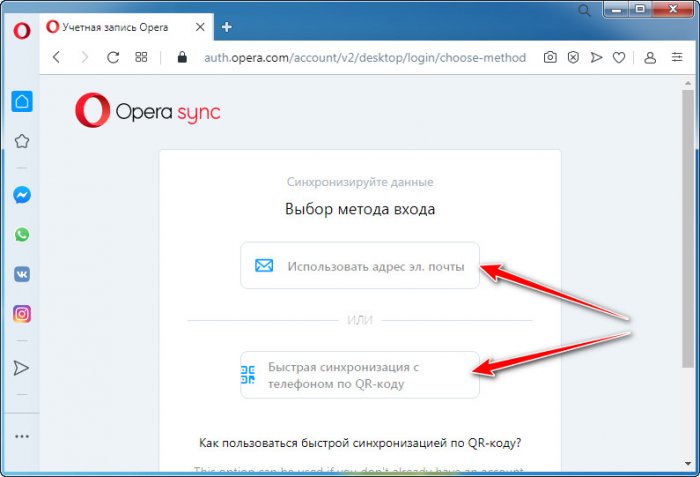Screen dimensions: 700x477
Task: Open Opera account profile icon
Action: (650, 57)
